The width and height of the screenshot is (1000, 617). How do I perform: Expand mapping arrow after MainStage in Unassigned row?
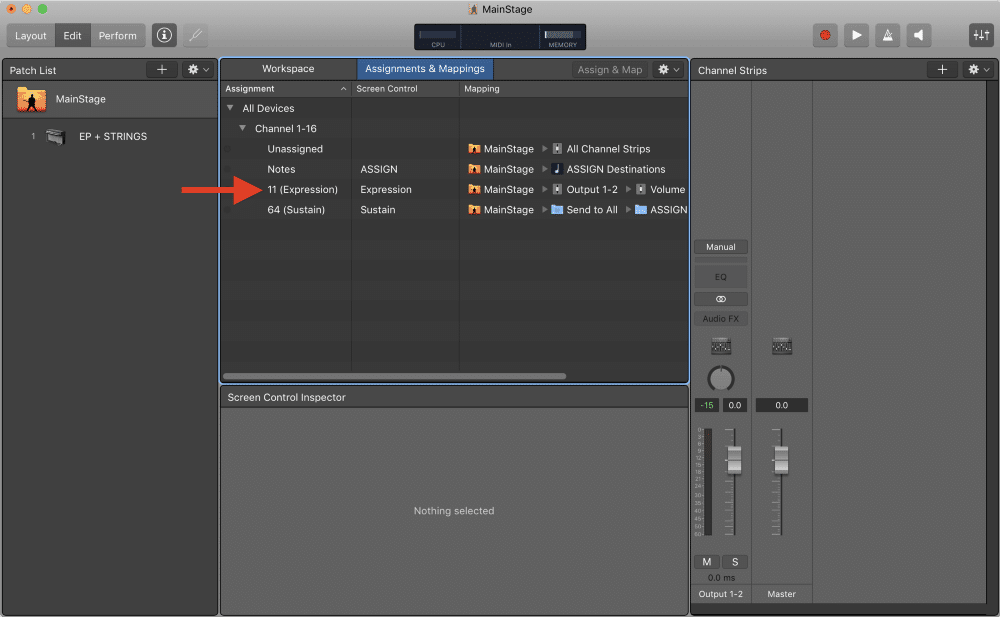545,149
